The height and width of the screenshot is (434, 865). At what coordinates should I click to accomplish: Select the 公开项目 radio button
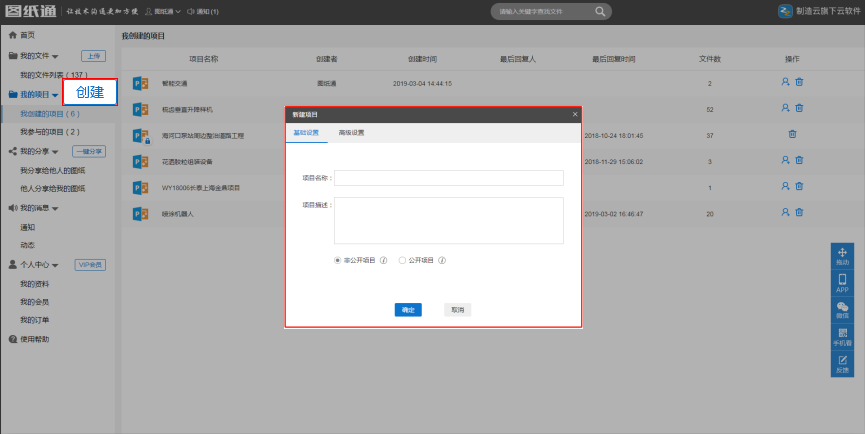[402, 260]
